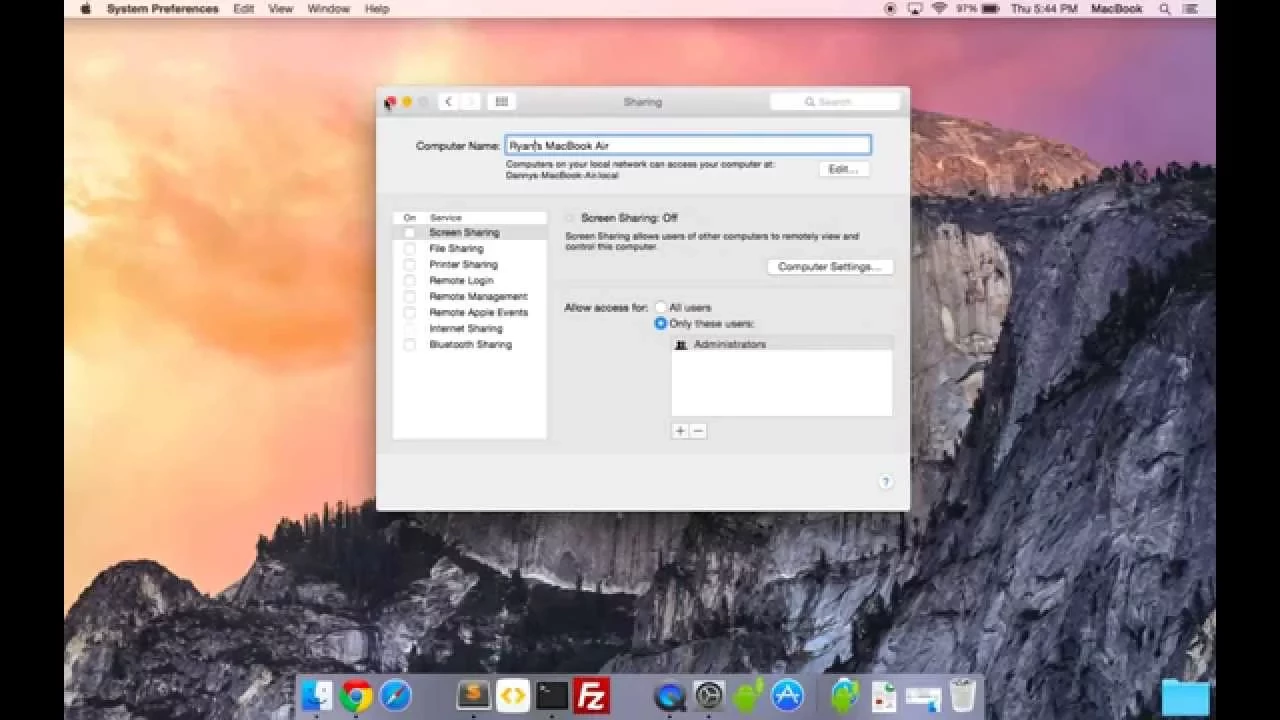Add a user with the plus button

[x=680, y=431]
